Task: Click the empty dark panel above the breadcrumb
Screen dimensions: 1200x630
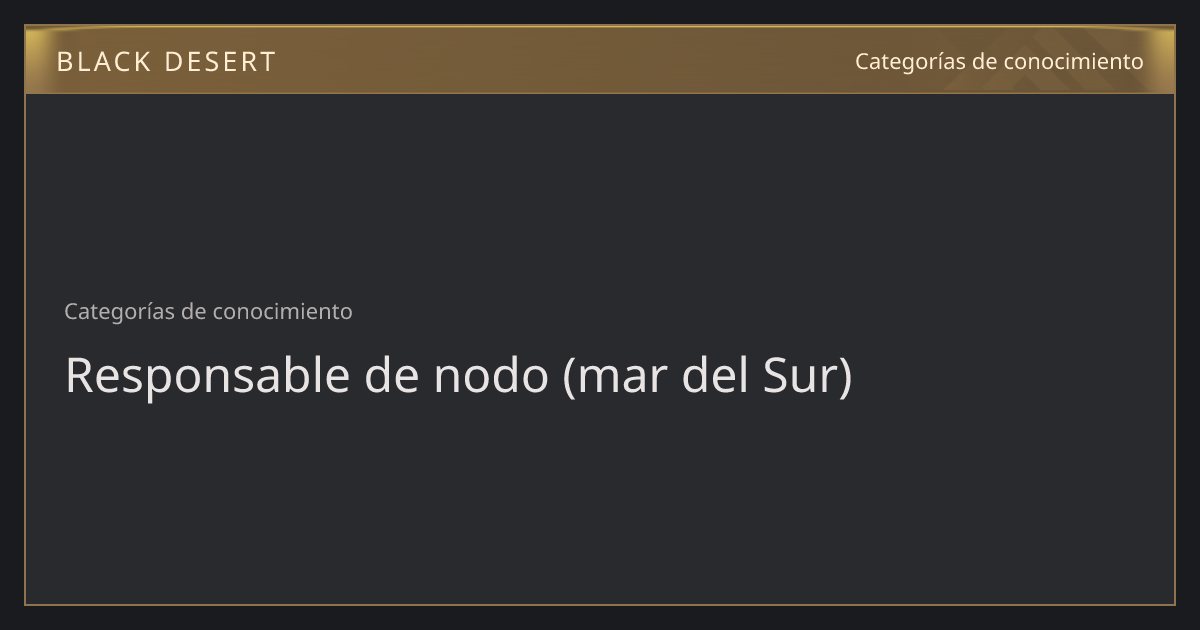Action: (x=600, y=195)
